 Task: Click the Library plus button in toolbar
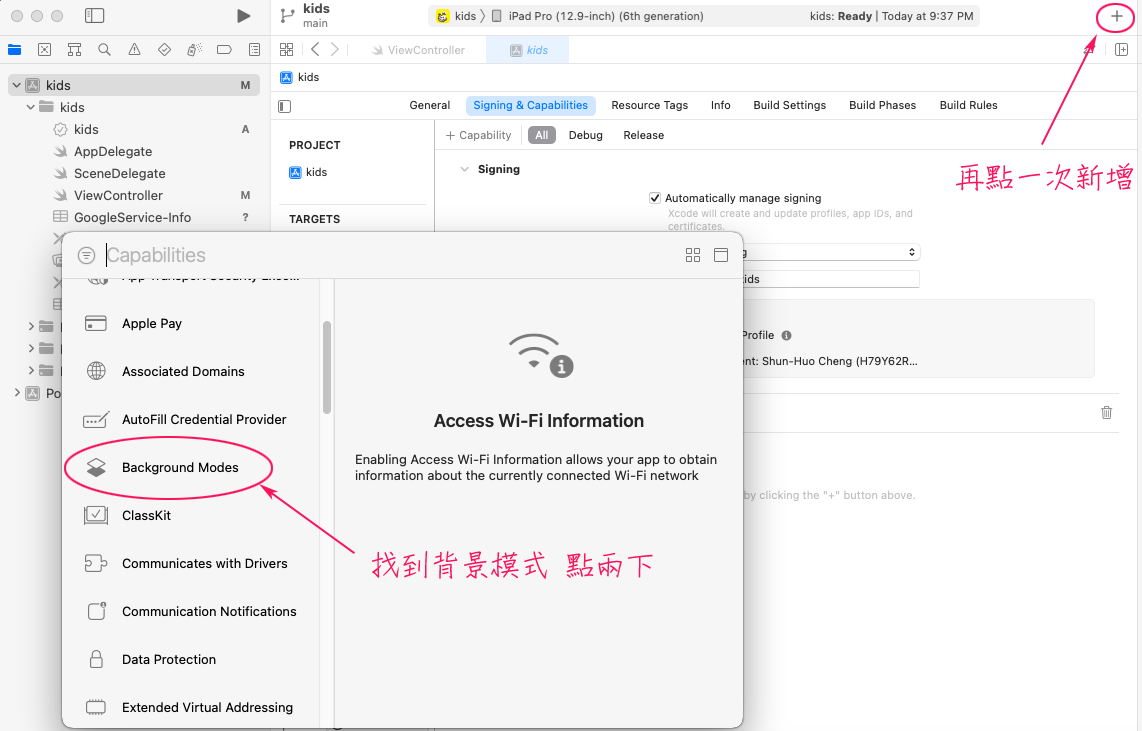pos(1117,16)
